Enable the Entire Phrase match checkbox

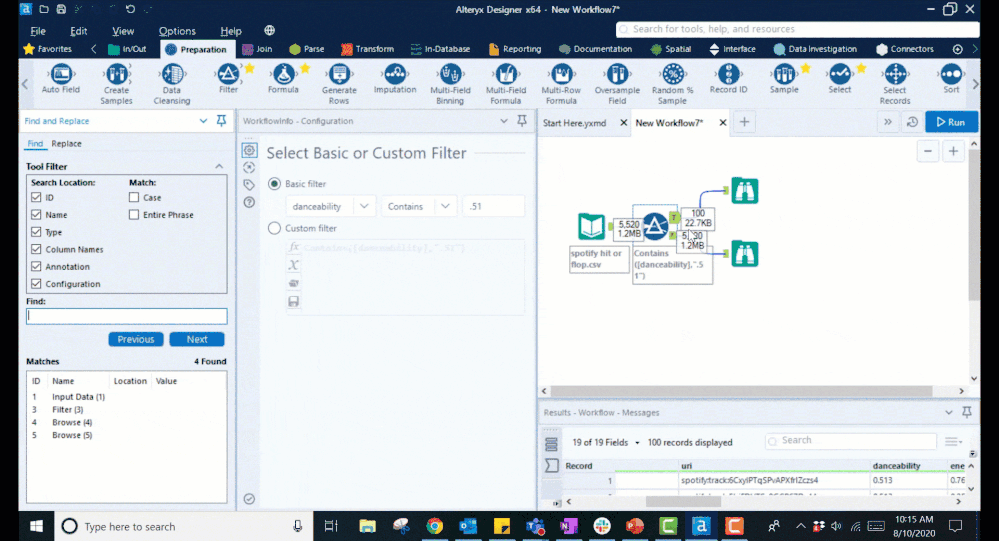click(x=134, y=215)
